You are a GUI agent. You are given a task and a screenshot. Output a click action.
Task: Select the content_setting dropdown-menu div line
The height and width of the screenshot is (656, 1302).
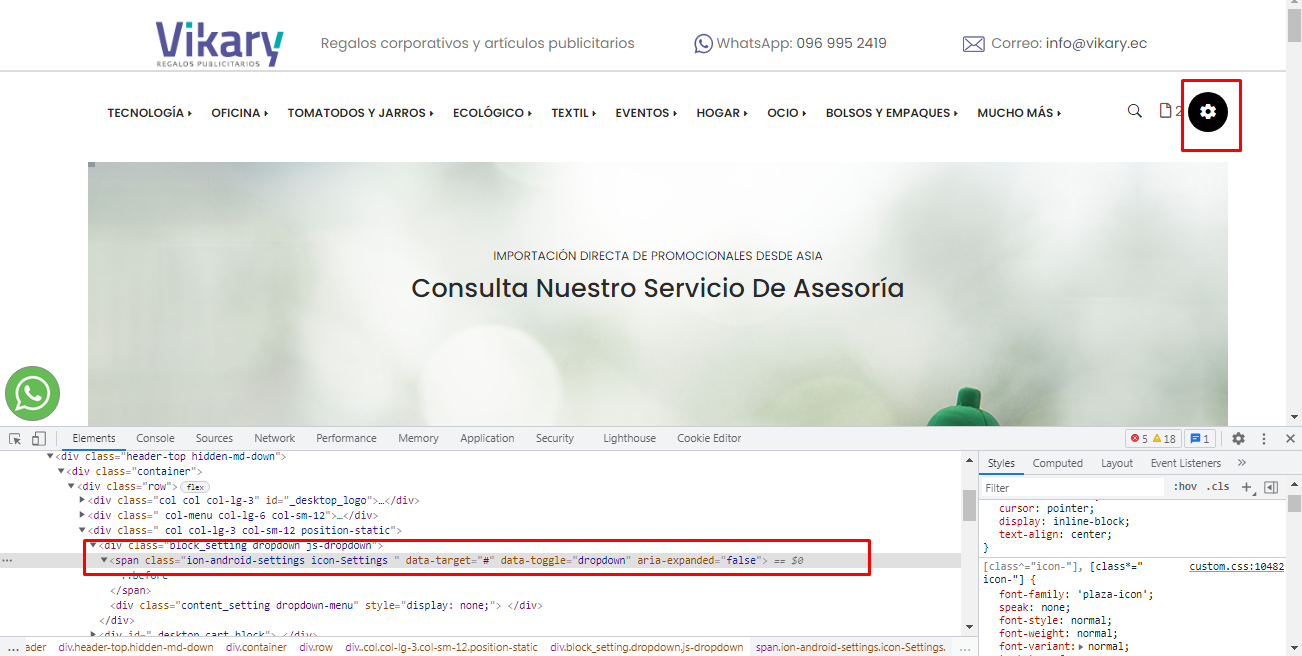(326, 605)
